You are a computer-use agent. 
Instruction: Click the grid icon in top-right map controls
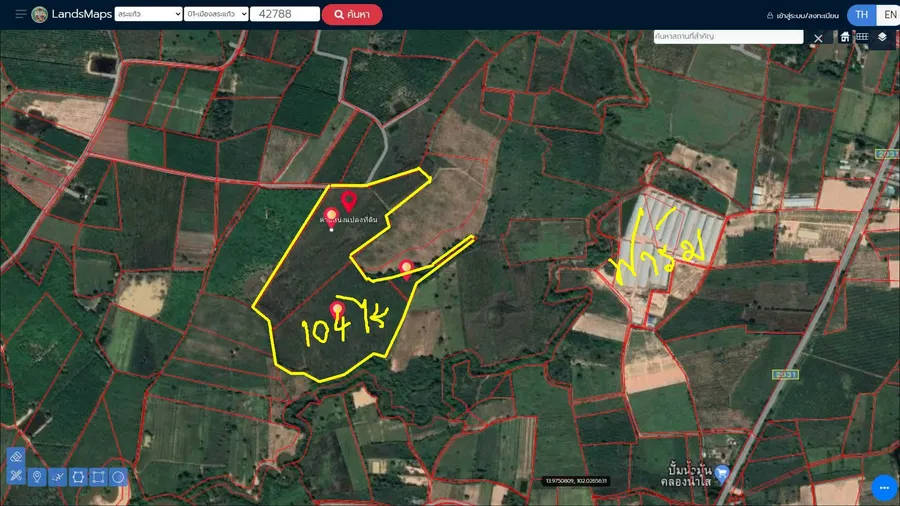(861, 37)
